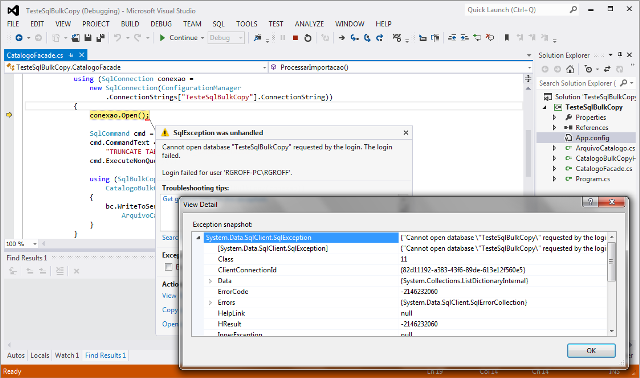This screenshot has width=640, height=378.
Task: Toggle bookmark with the bookmark toolbar icon
Action: tap(507, 38)
